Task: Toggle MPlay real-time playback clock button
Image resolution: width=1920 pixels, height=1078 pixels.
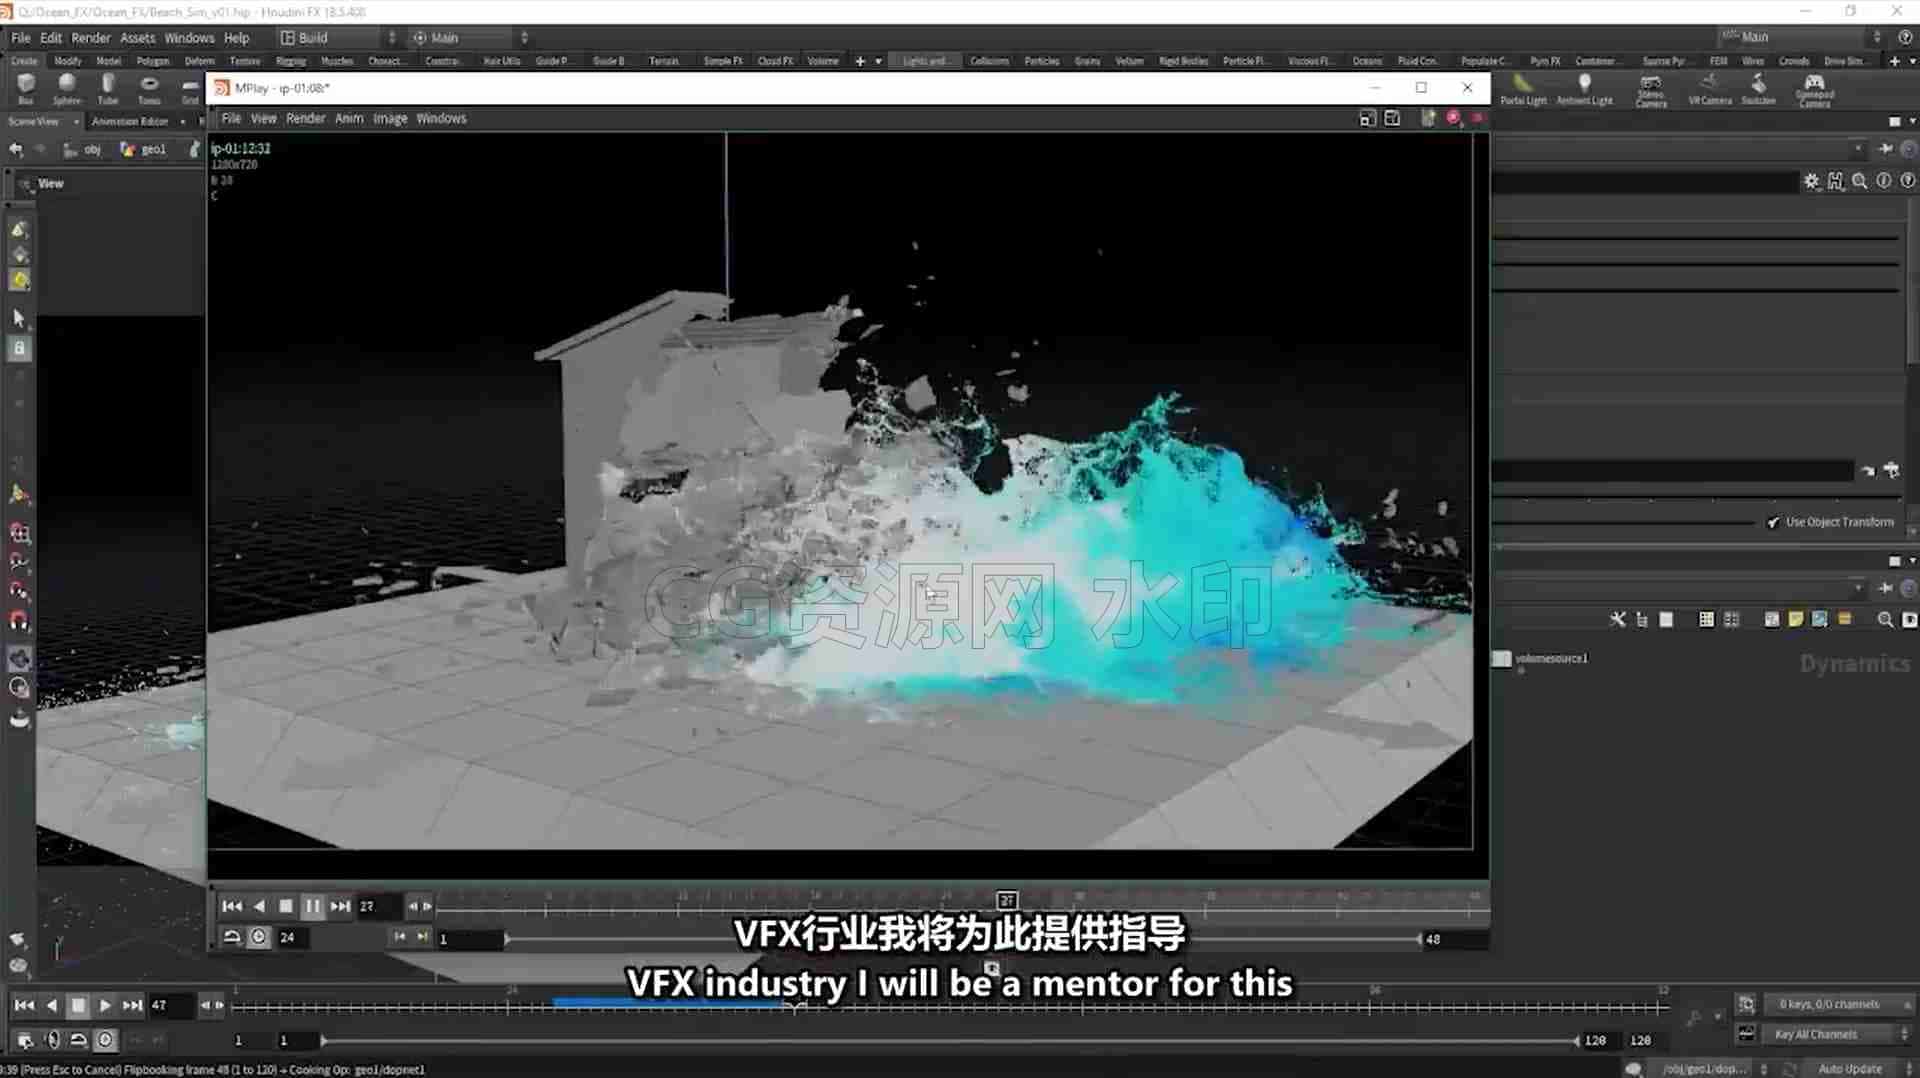Action: pyautogui.click(x=259, y=937)
